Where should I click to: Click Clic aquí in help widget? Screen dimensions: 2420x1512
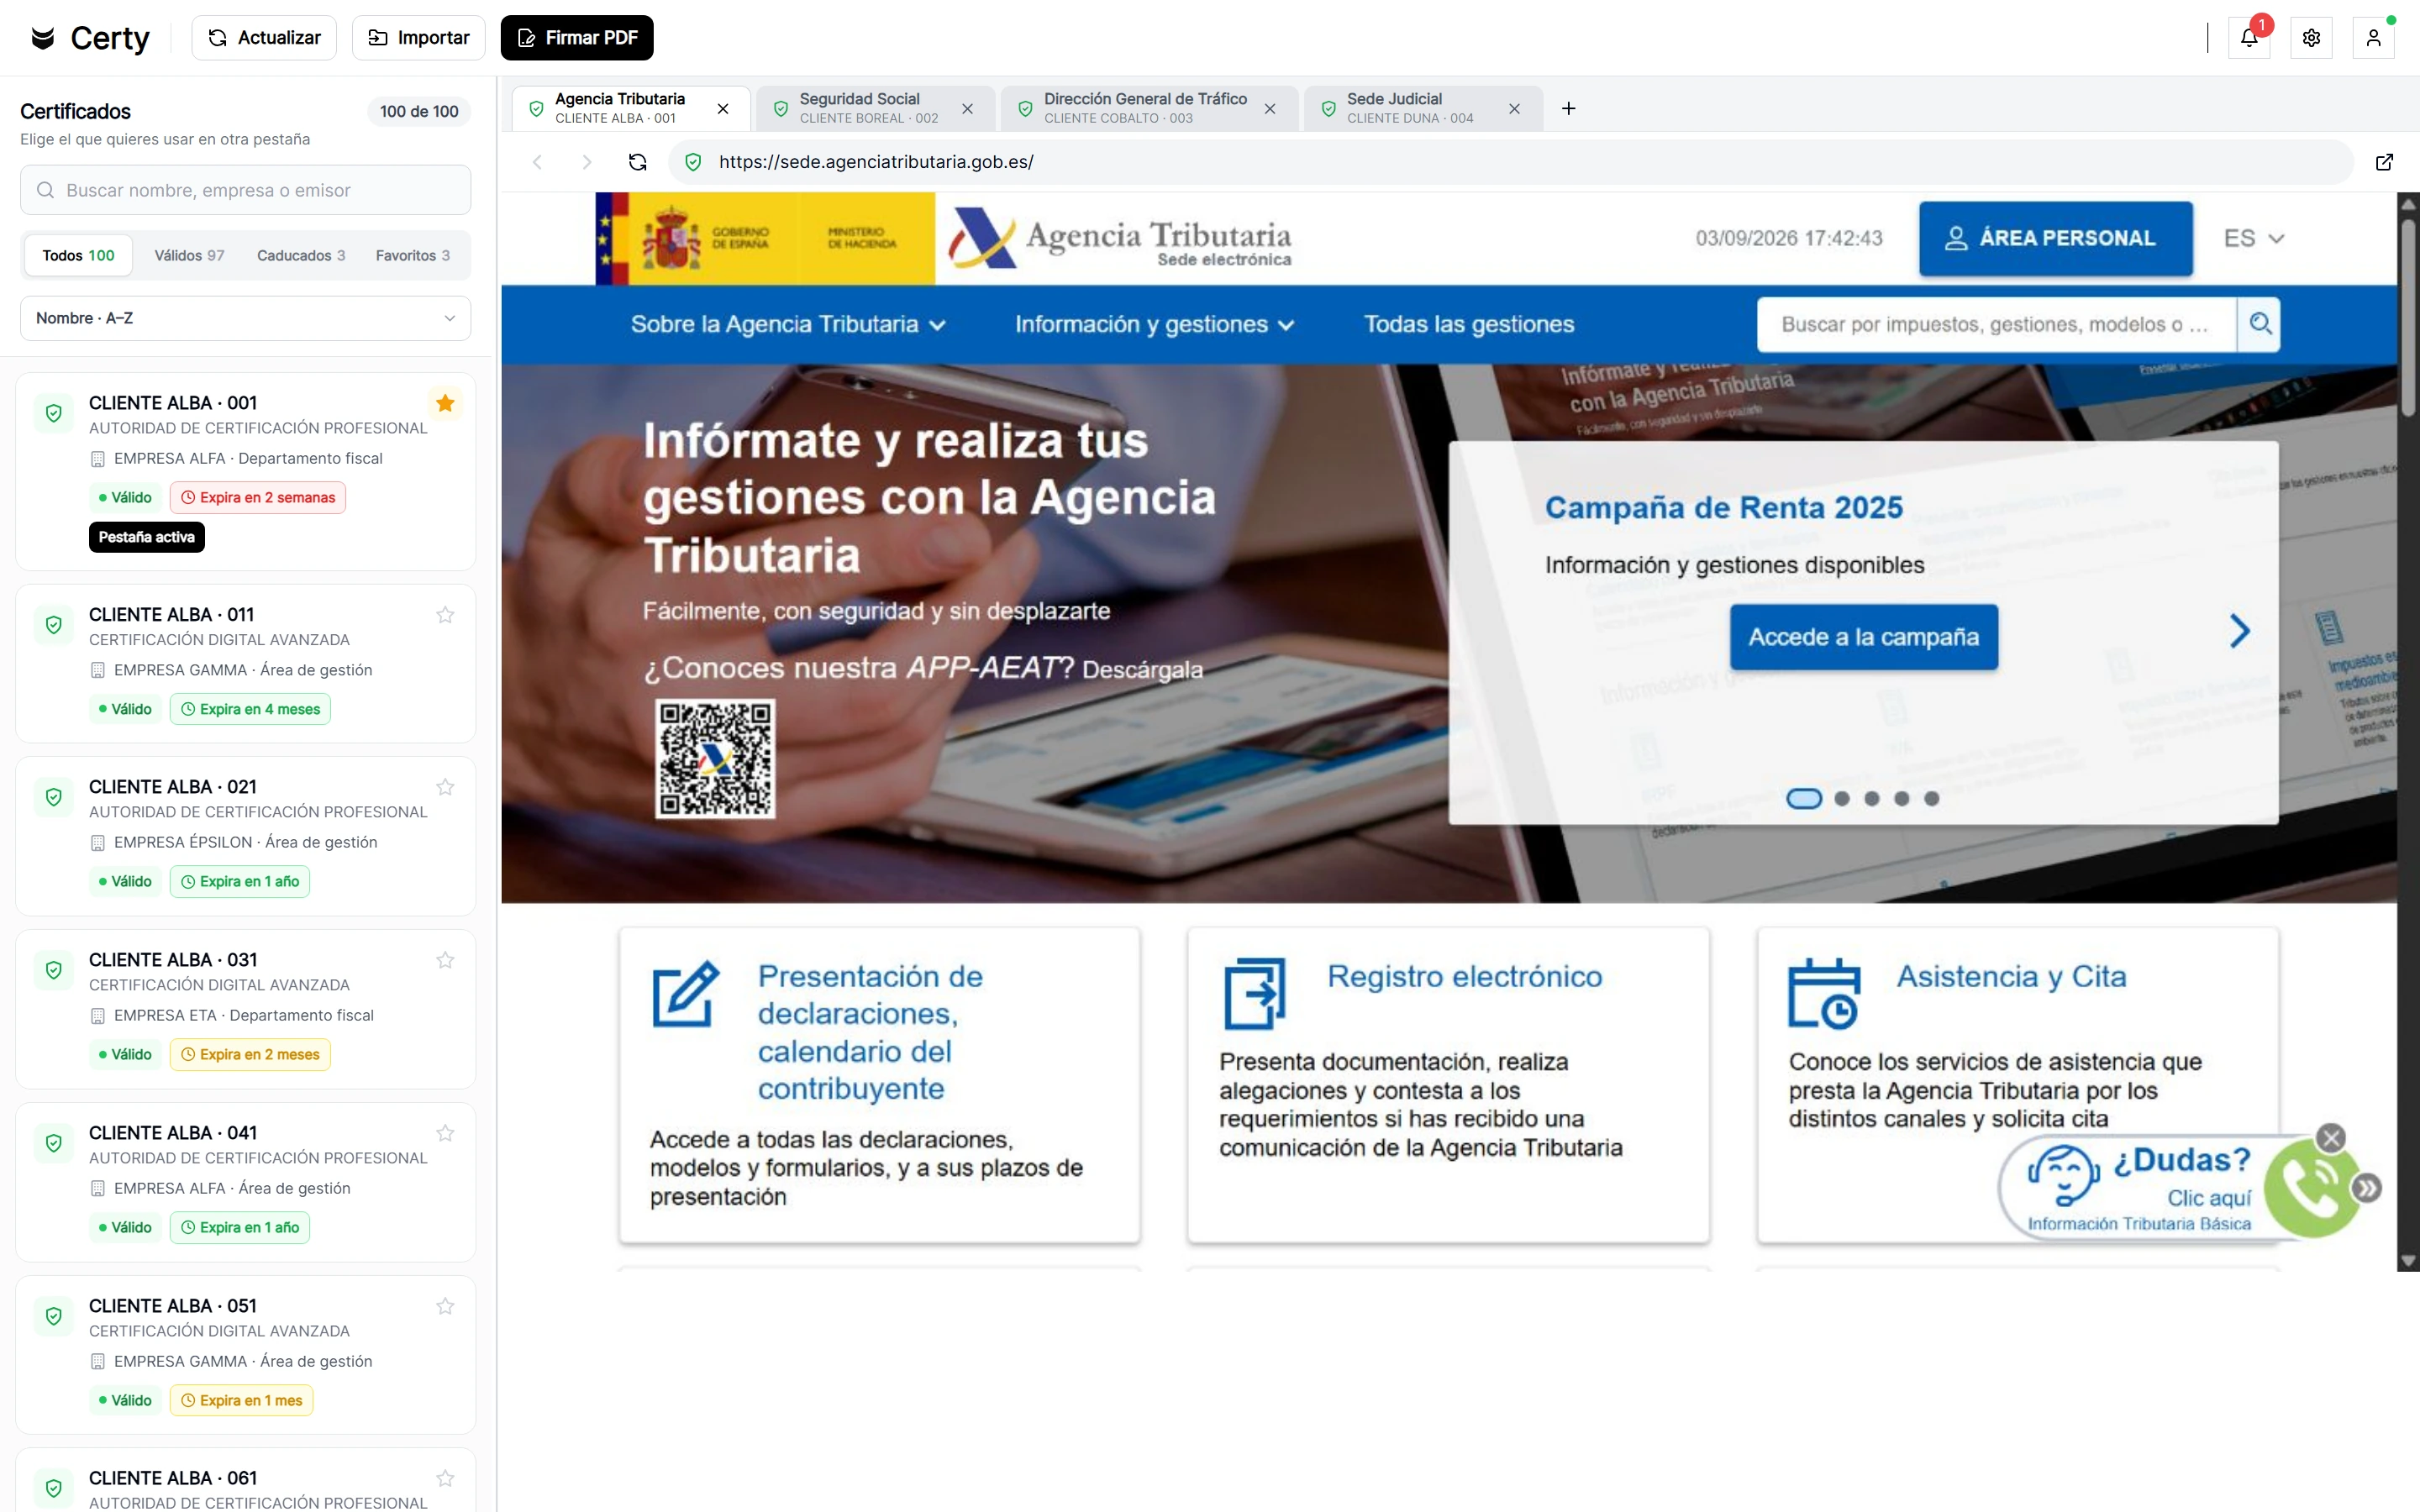[2209, 1198]
